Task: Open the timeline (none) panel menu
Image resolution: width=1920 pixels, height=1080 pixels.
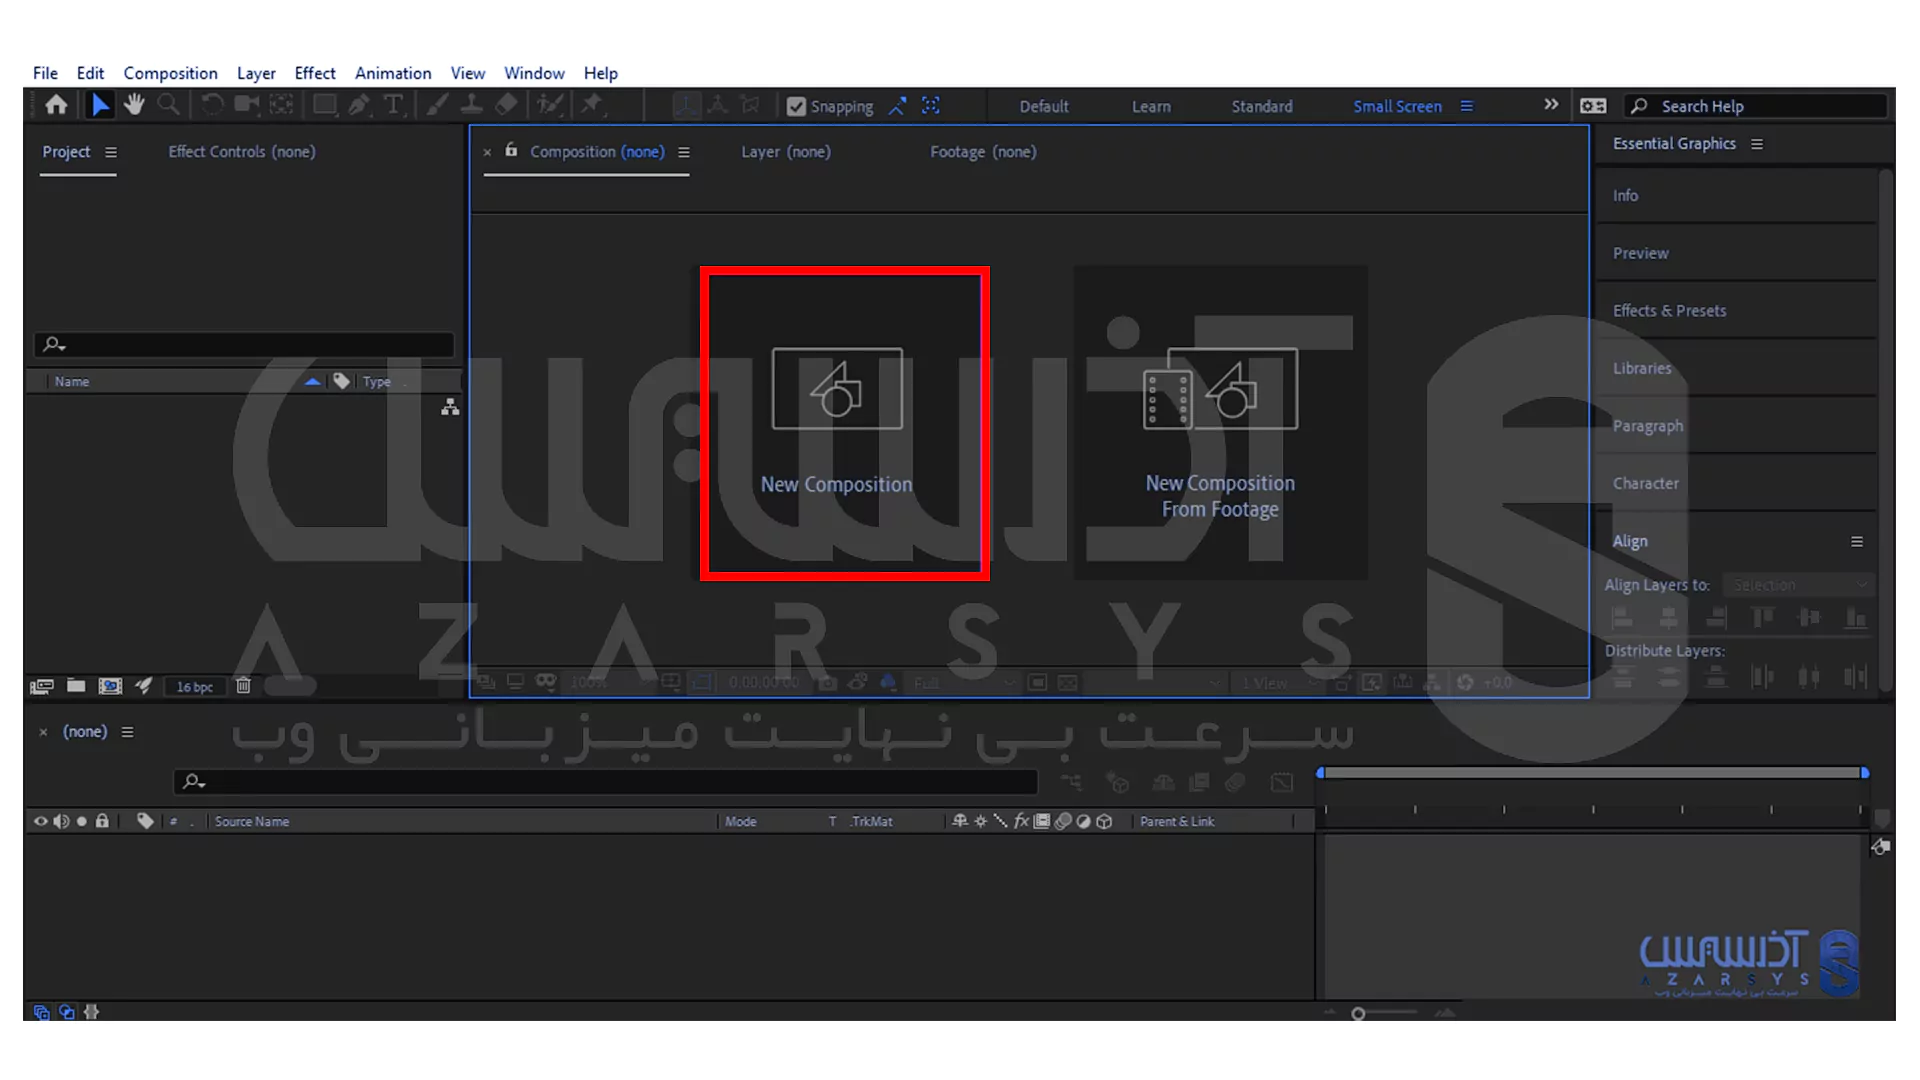Action: [x=127, y=732]
